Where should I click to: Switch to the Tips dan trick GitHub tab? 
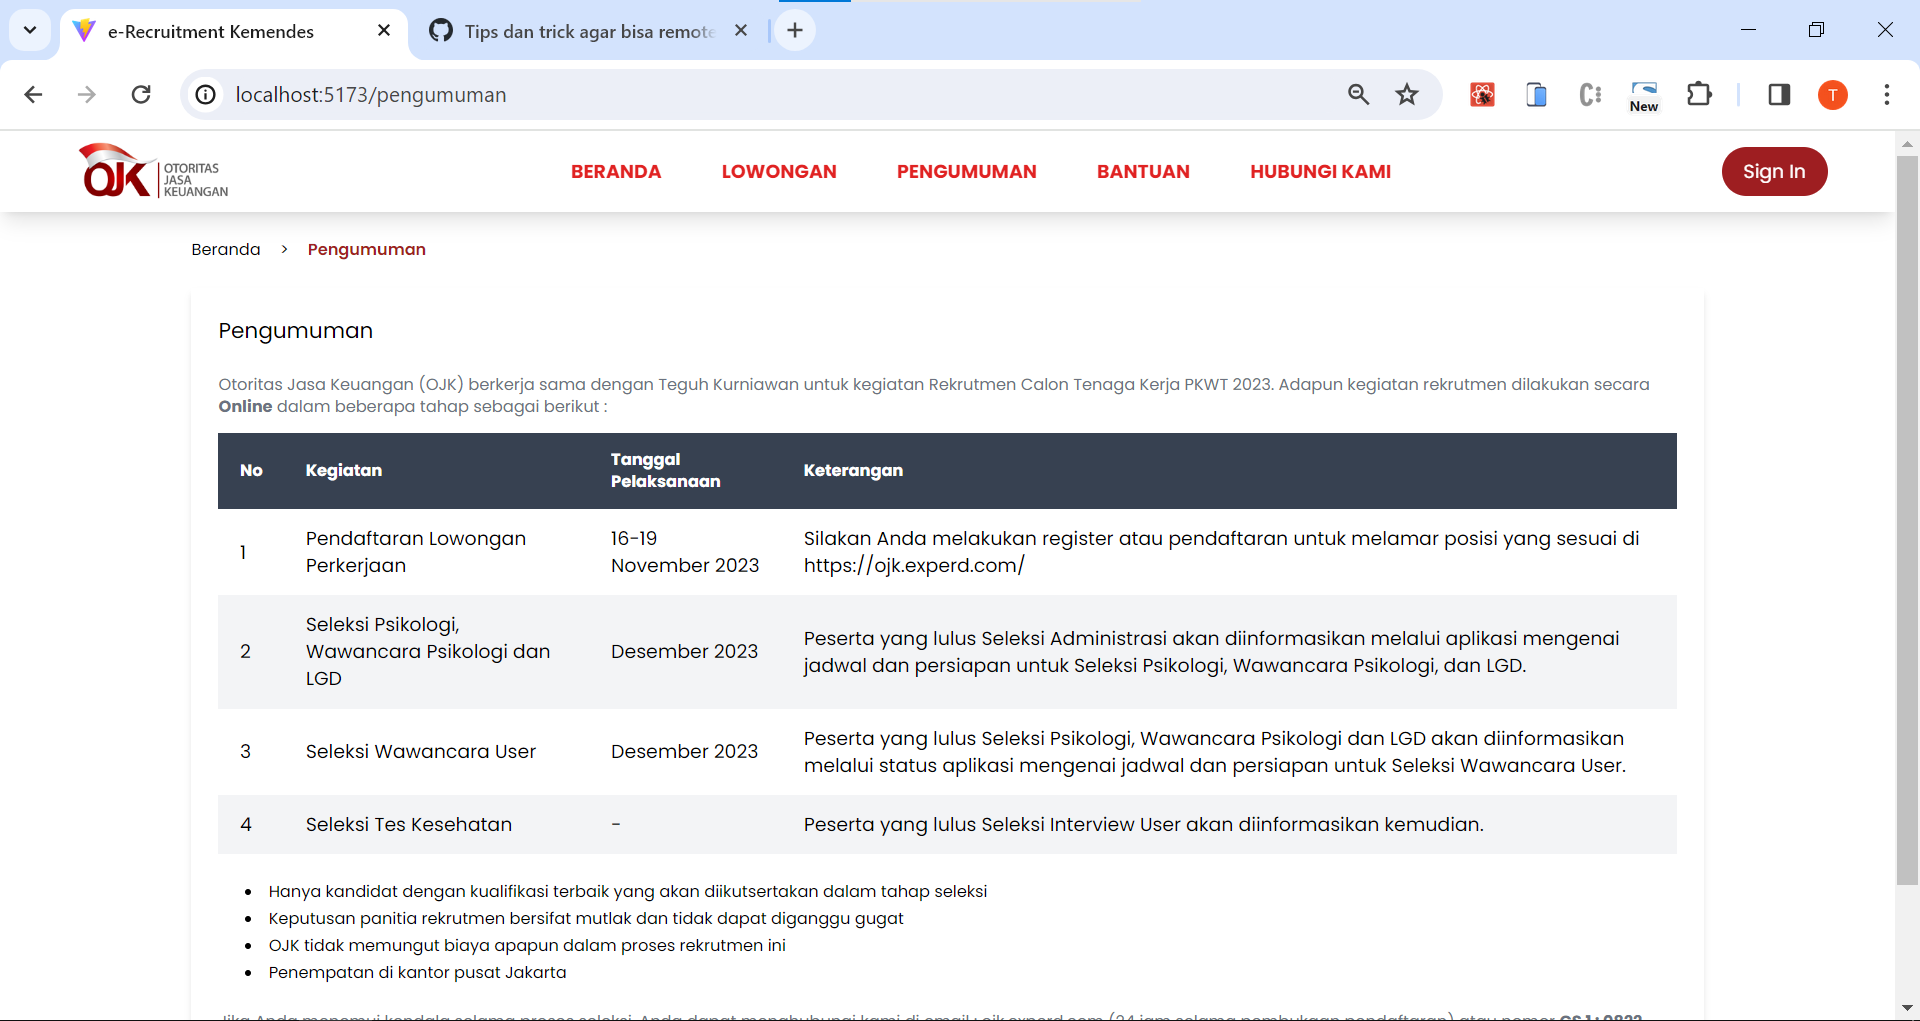pos(589,31)
